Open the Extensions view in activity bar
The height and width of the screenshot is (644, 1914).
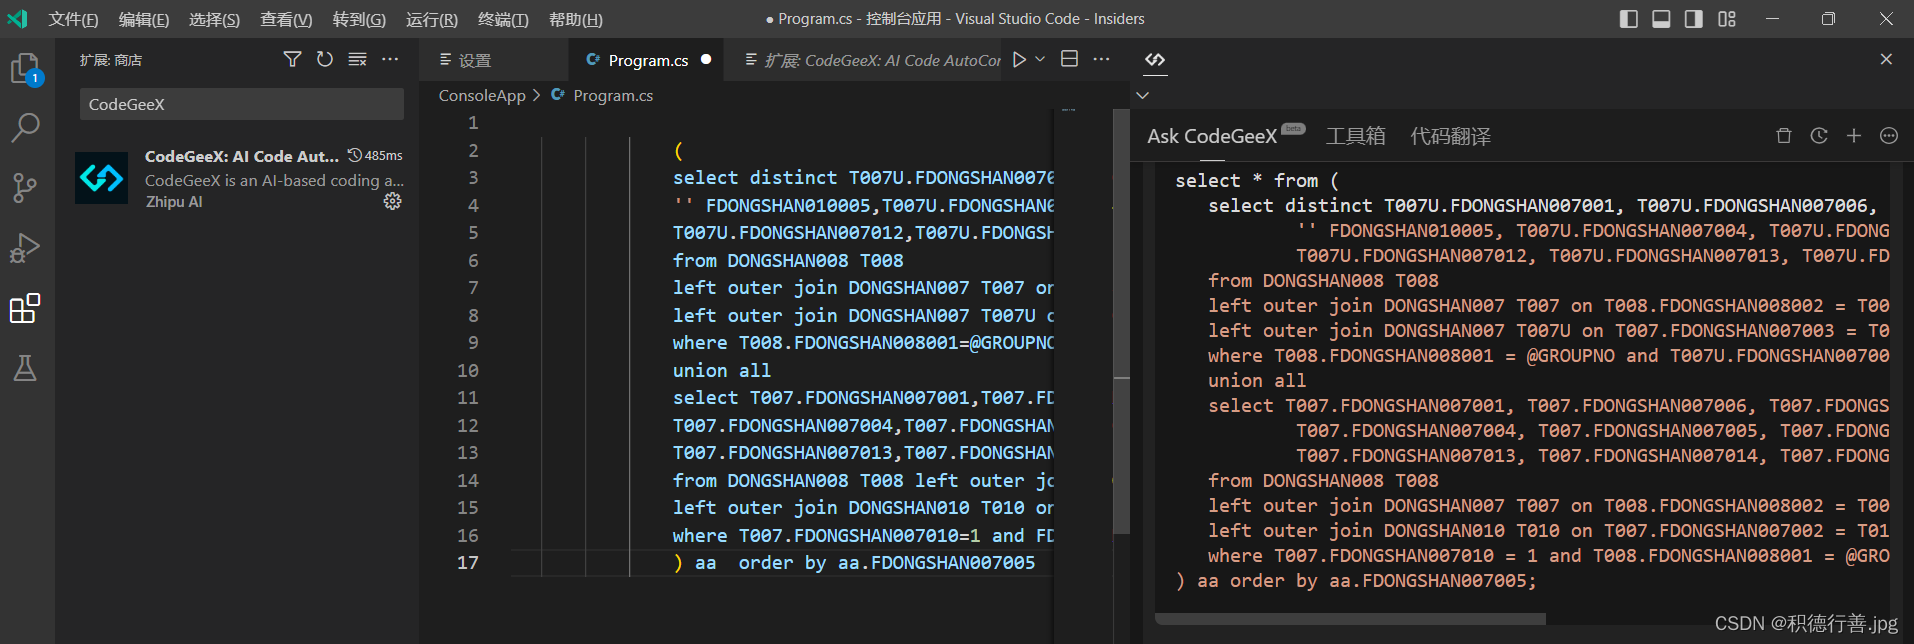point(25,308)
